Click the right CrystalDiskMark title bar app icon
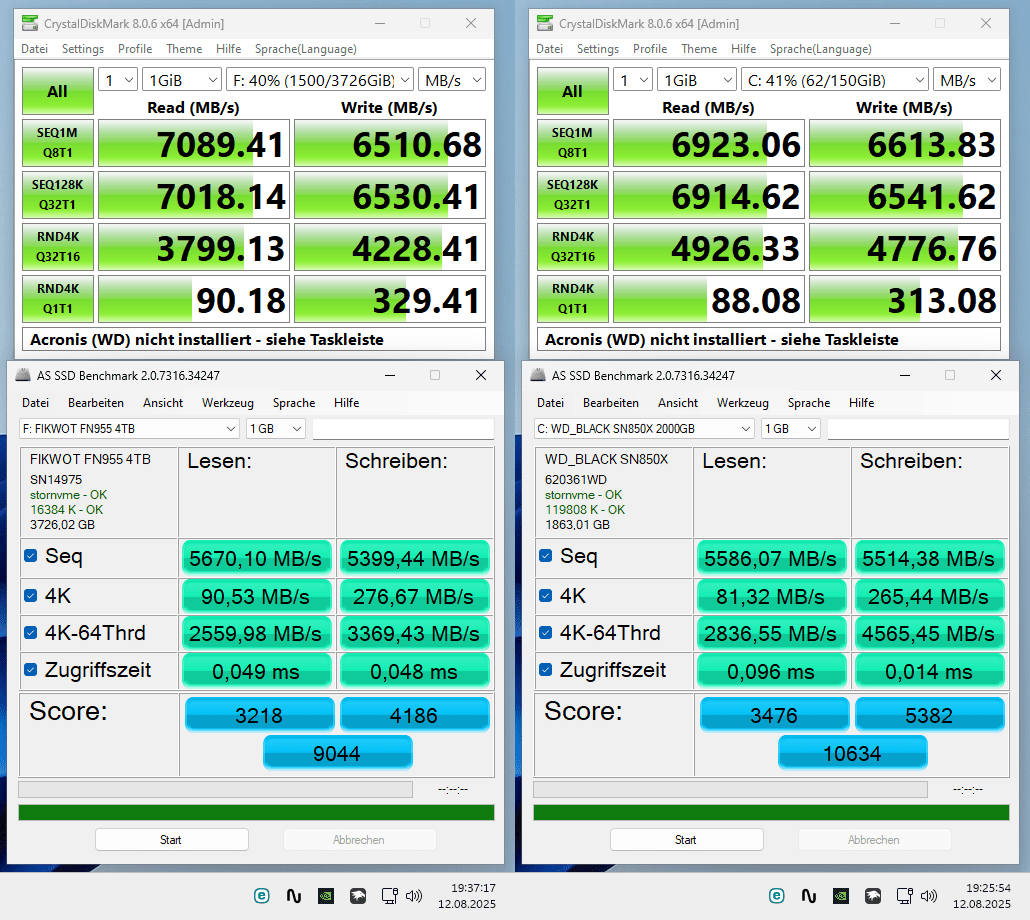 [545, 24]
